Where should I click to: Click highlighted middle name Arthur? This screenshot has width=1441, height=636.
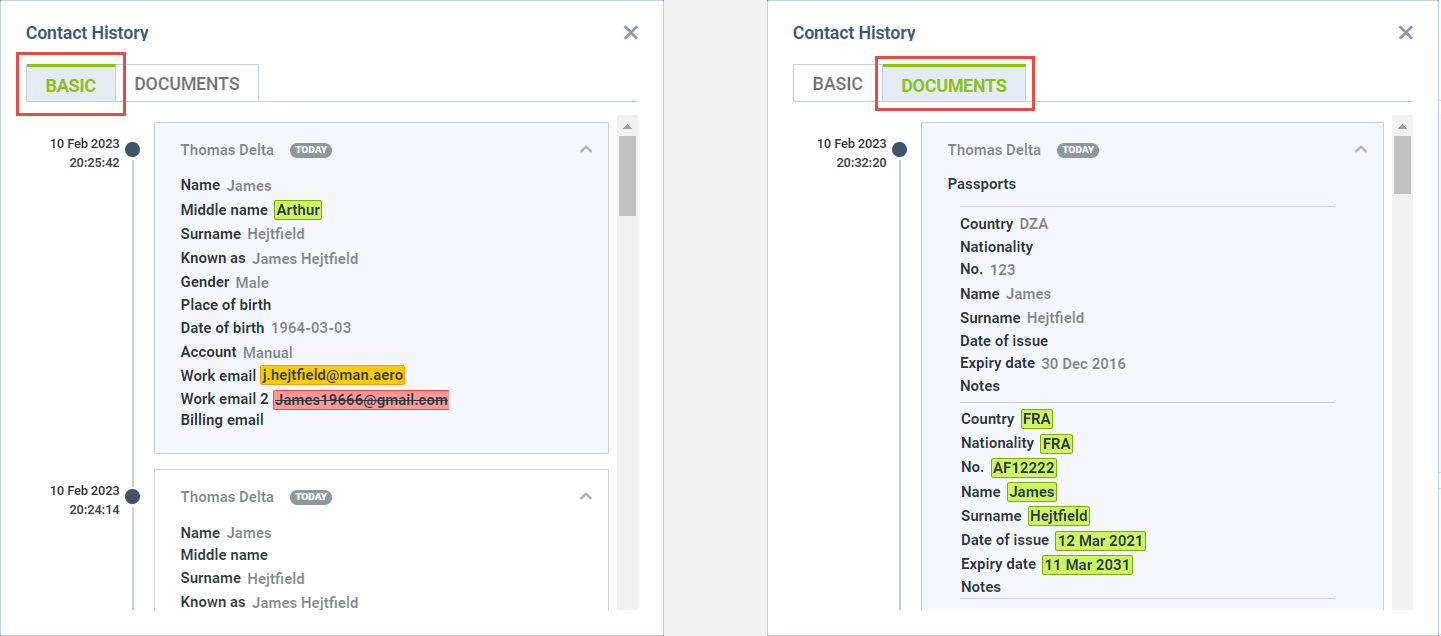tap(298, 210)
